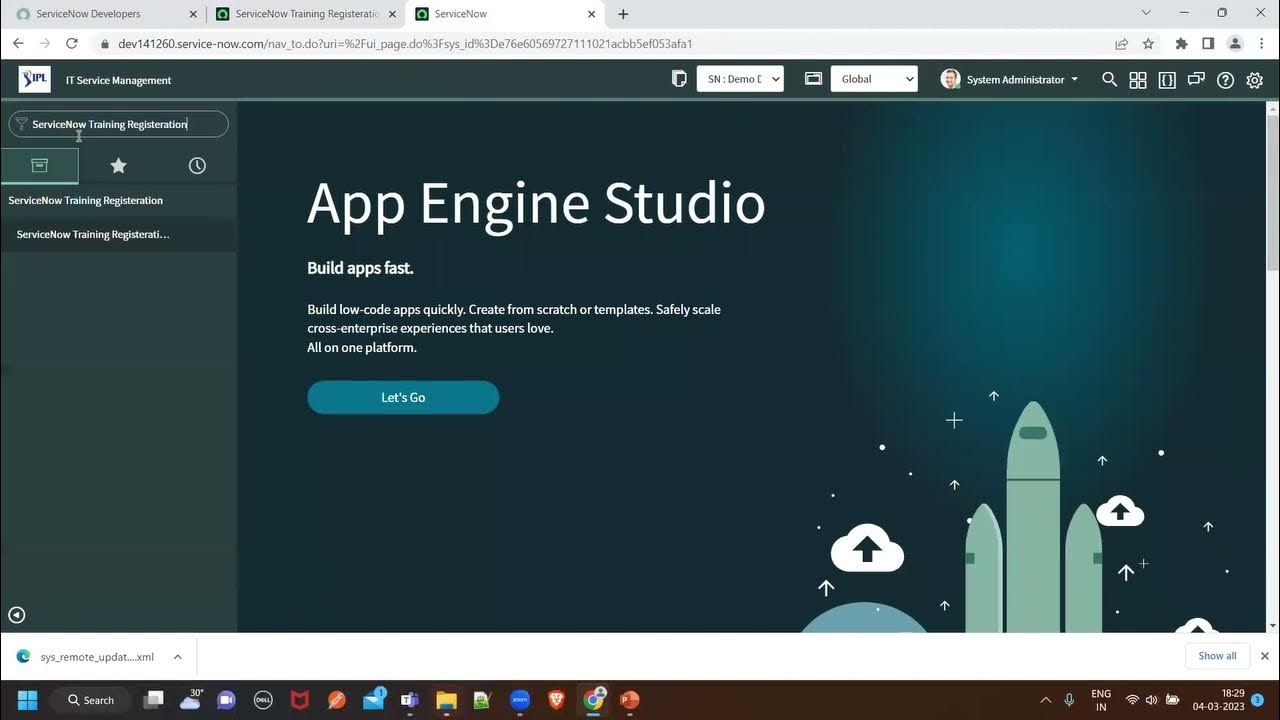Click the browser URL address bar
The height and width of the screenshot is (720, 1280).
click(x=600, y=44)
